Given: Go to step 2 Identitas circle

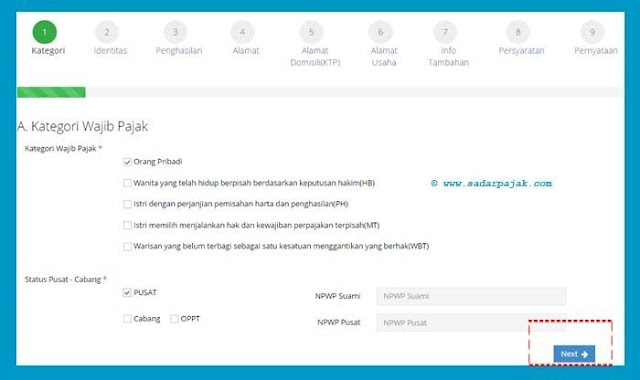Looking at the screenshot, I should tap(107, 32).
